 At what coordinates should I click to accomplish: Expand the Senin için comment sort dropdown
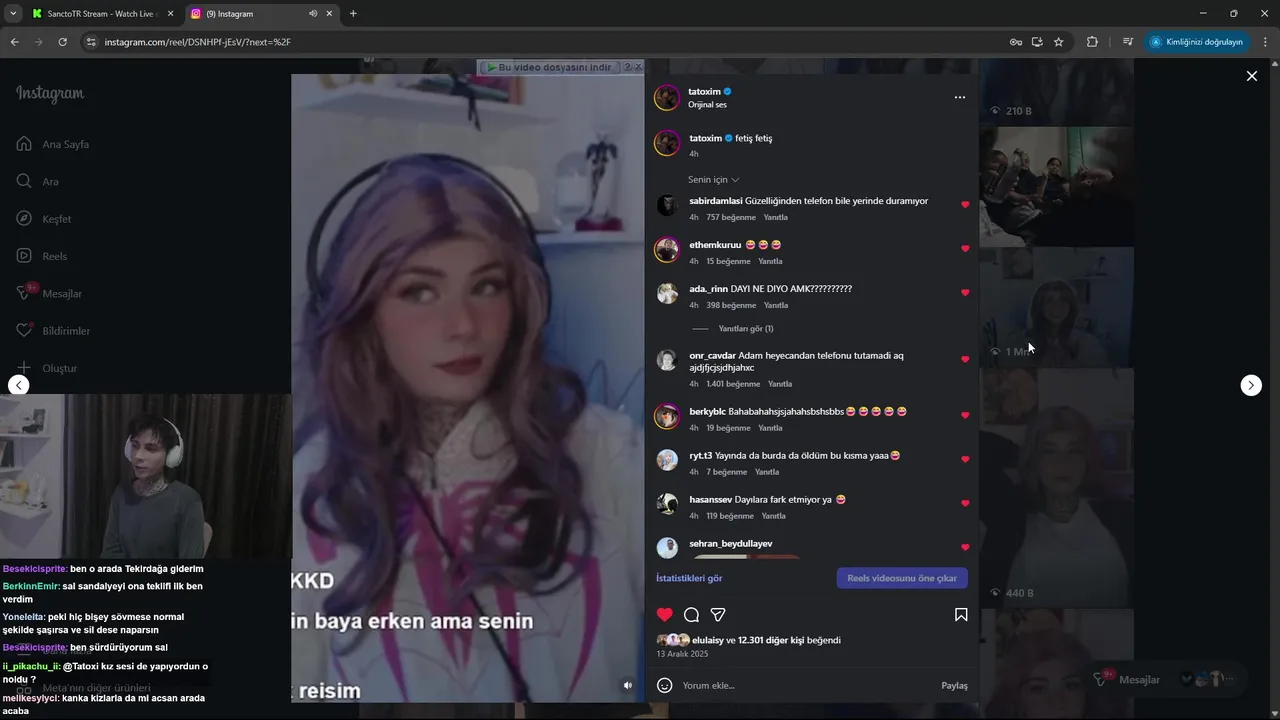pos(714,180)
